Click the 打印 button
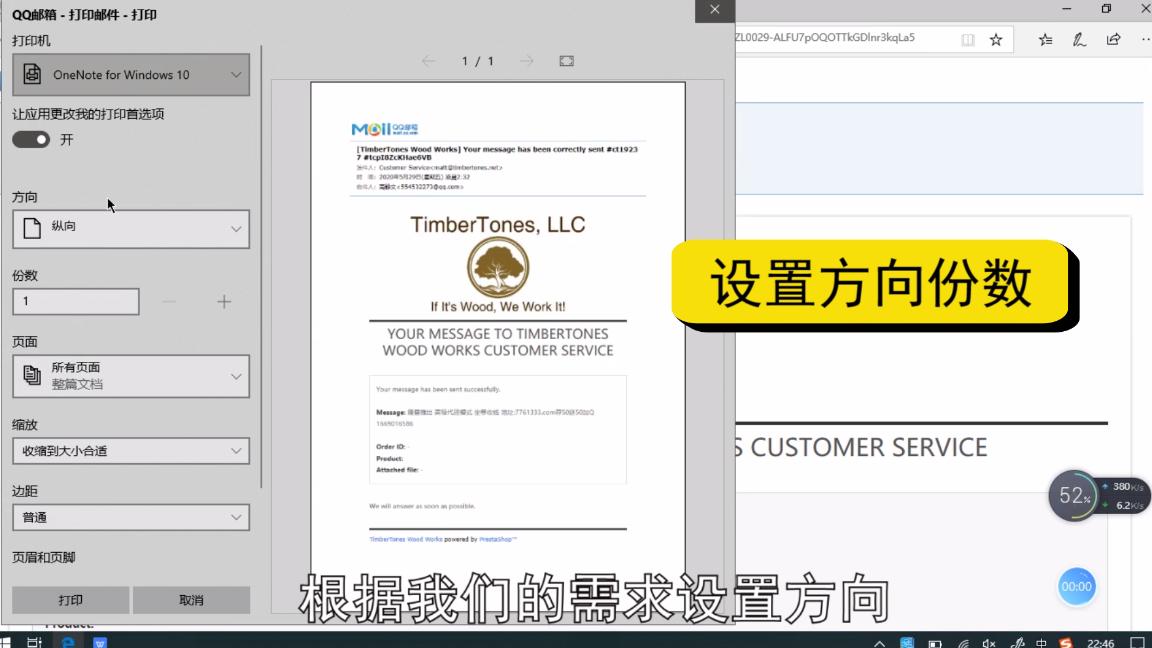The image size is (1152, 648). tap(71, 600)
